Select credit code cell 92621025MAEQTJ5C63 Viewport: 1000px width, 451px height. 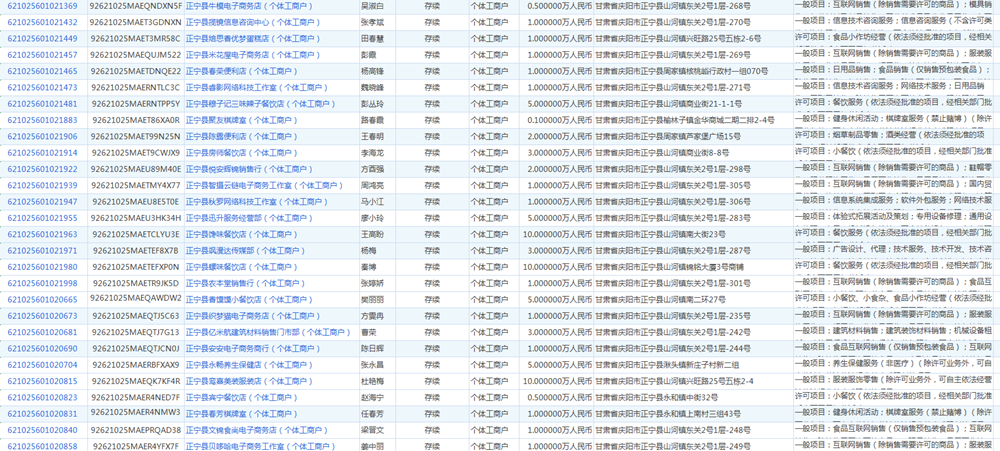pos(135,316)
